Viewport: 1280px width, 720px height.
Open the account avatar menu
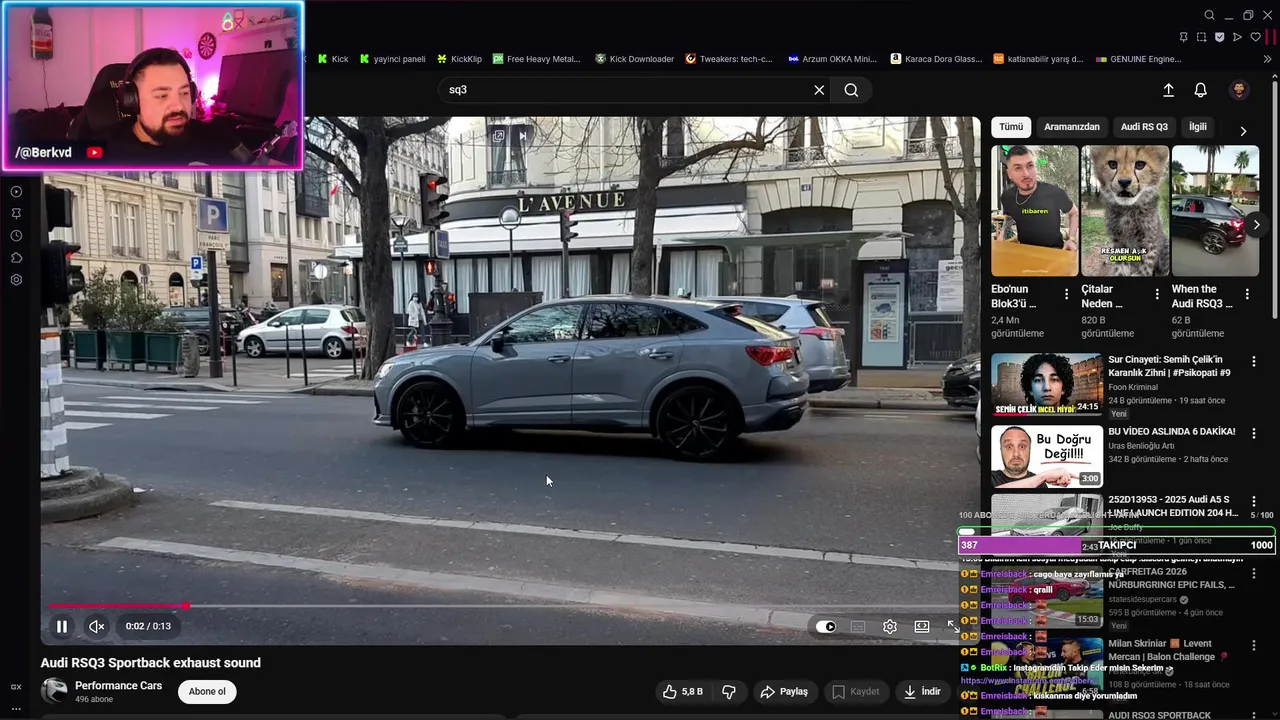click(x=1239, y=90)
